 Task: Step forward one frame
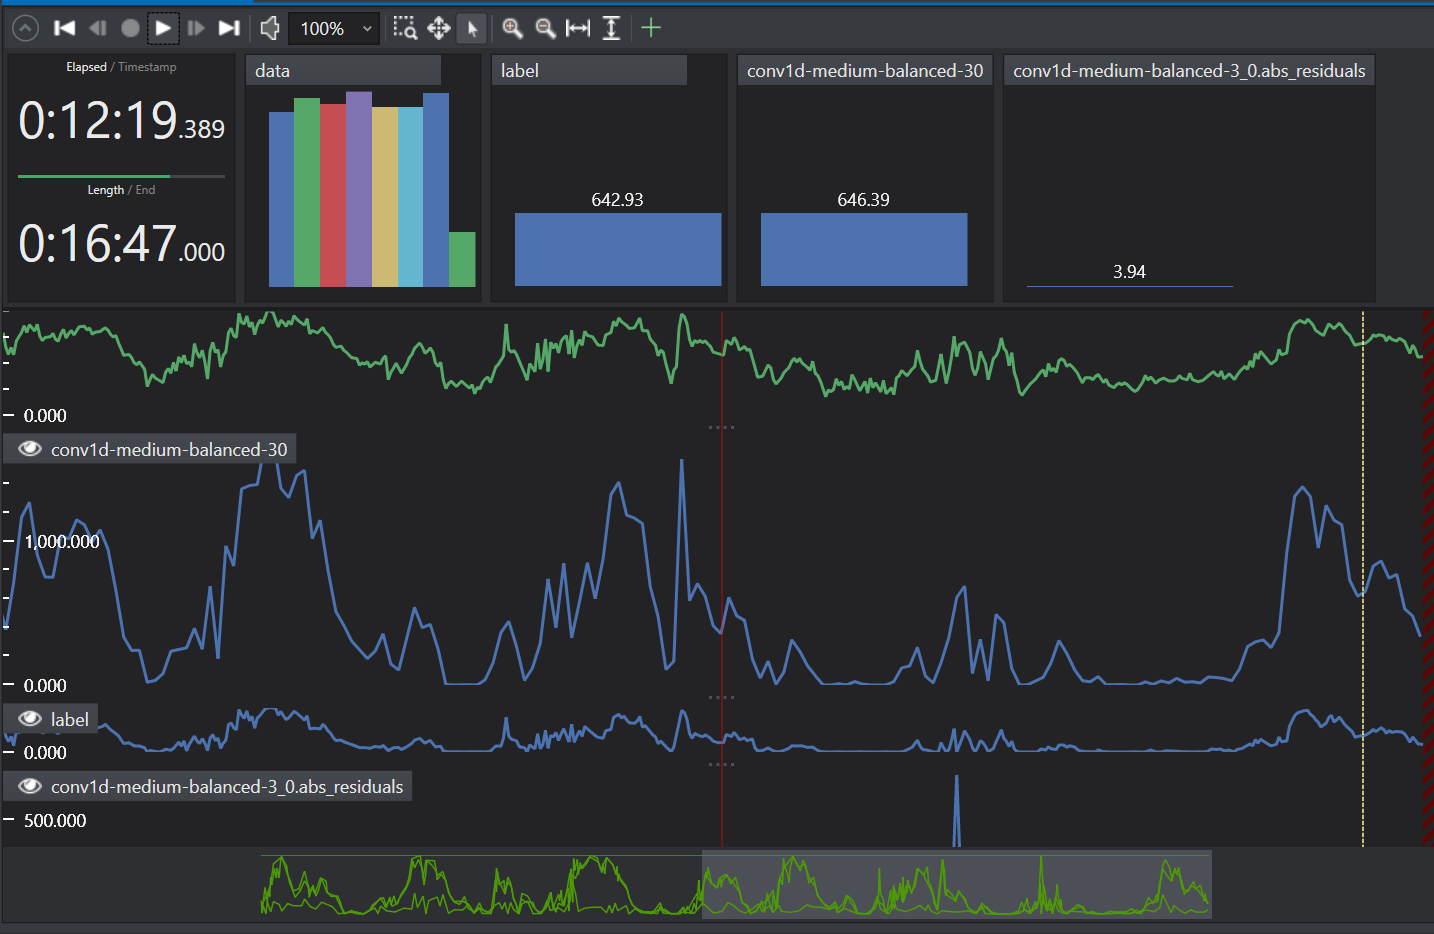[196, 28]
